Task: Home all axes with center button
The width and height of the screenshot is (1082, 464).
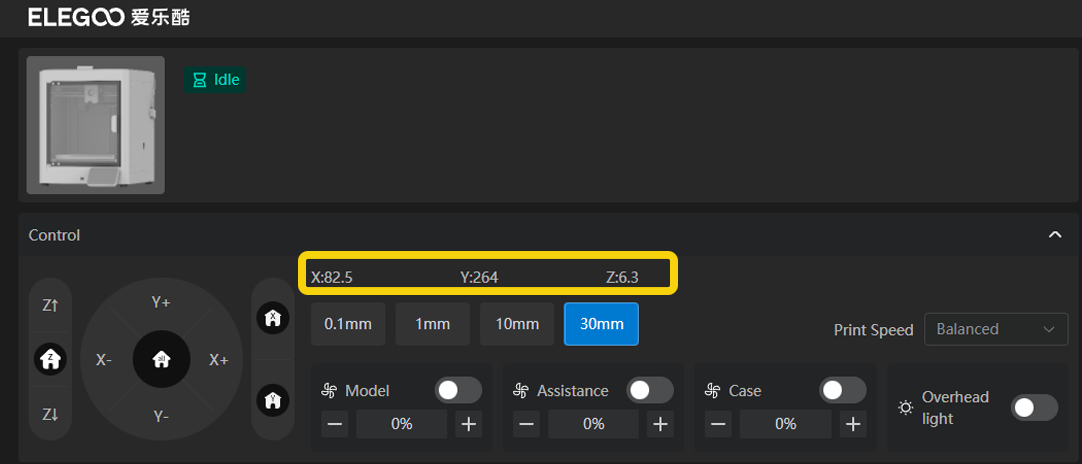Action: click(x=161, y=360)
